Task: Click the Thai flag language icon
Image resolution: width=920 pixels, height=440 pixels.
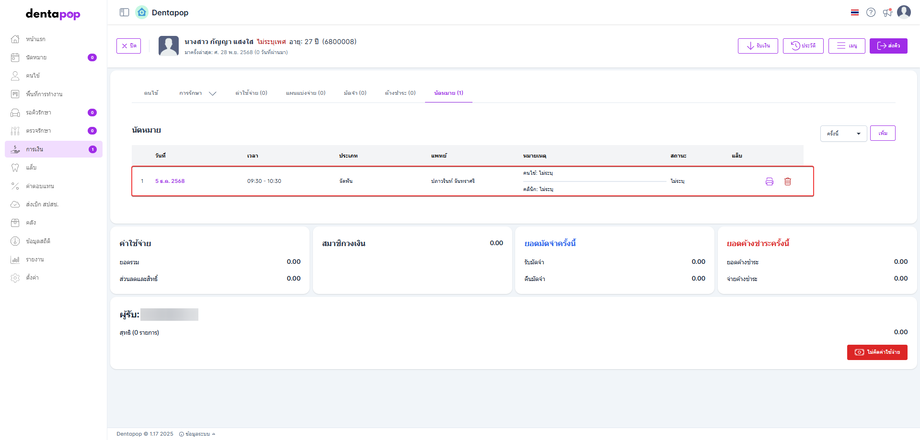Action: click(x=854, y=13)
